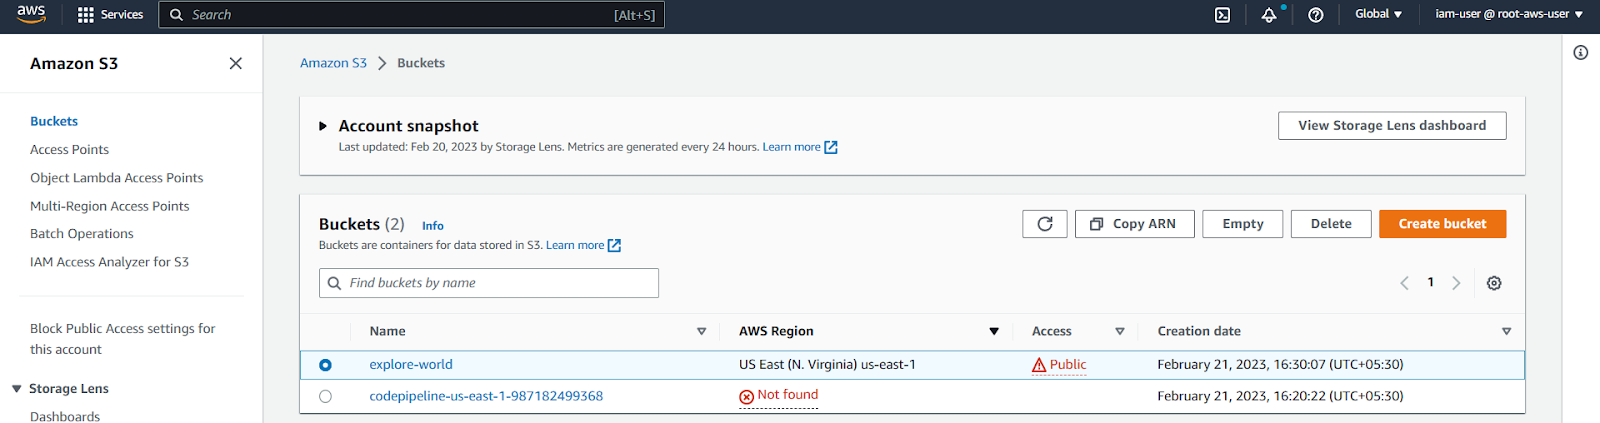The width and height of the screenshot is (1600, 423).
Task: Open the Global region dropdown
Action: pos(1378,14)
